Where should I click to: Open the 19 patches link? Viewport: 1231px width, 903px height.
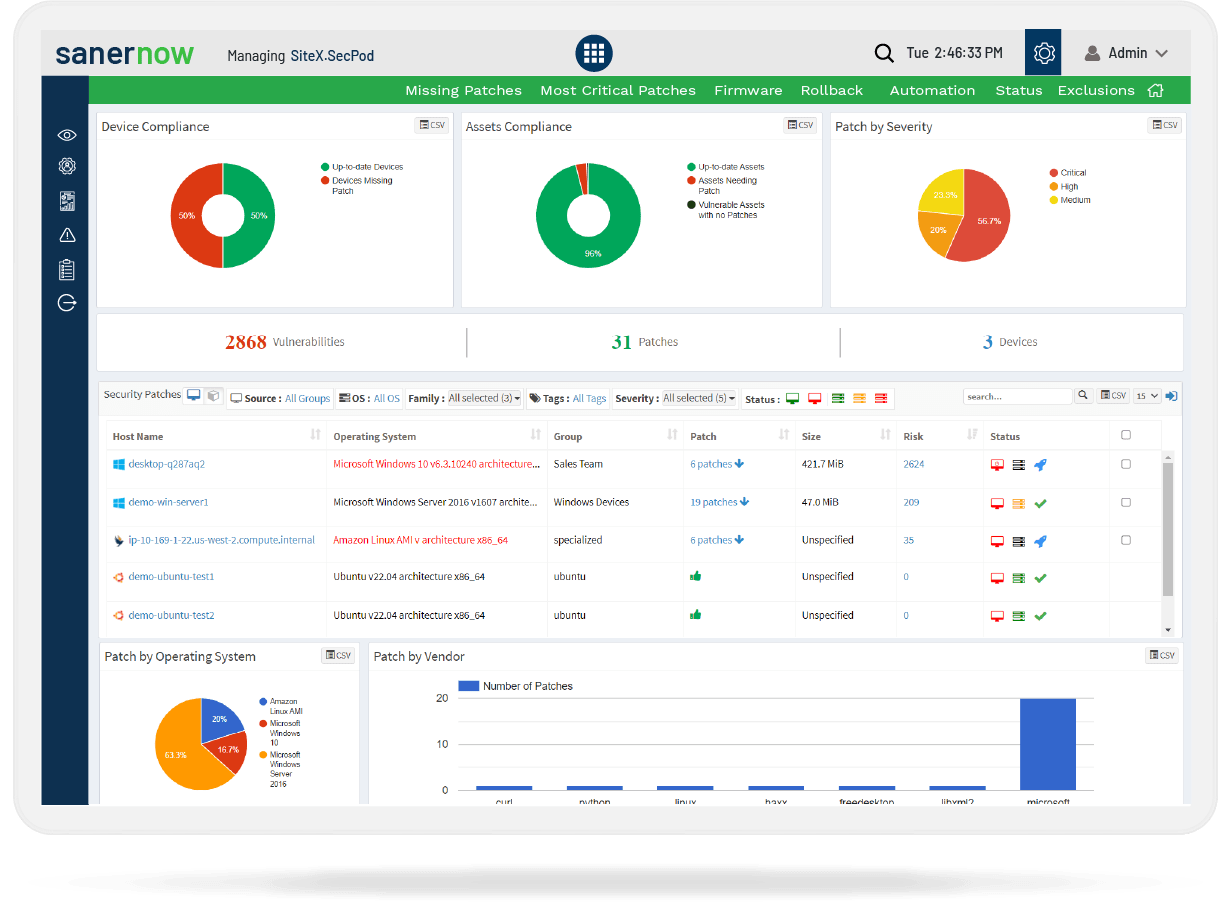coord(719,502)
